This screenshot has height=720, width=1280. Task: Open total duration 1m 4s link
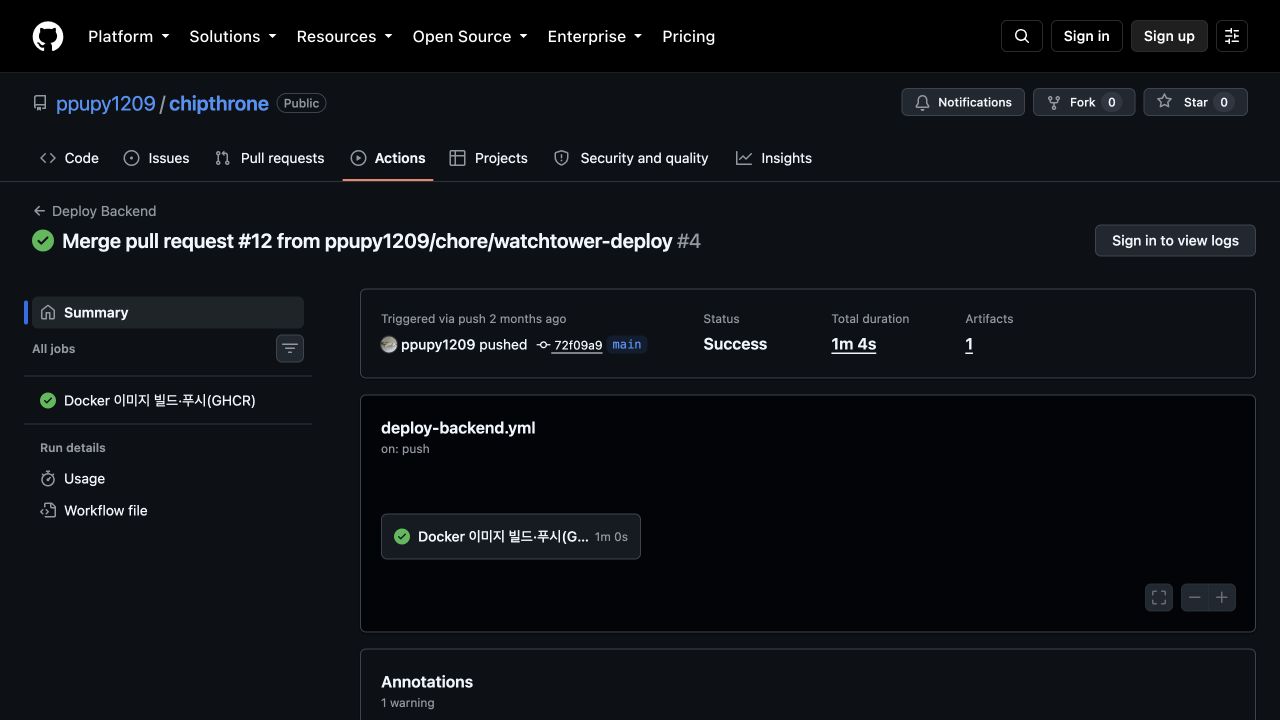point(854,344)
